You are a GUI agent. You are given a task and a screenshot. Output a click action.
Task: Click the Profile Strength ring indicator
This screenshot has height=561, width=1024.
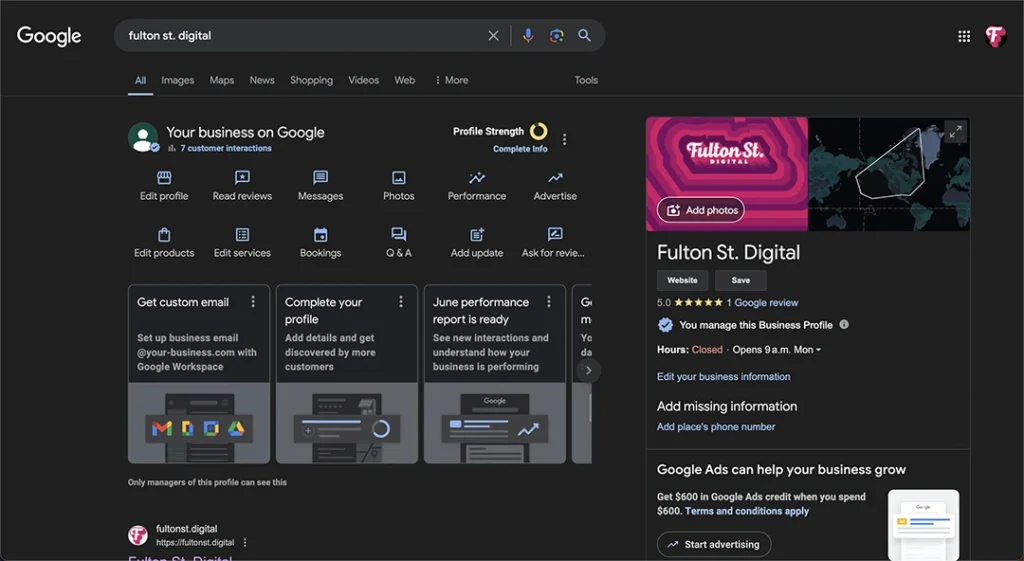pyautogui.click(x=538, y=131)
